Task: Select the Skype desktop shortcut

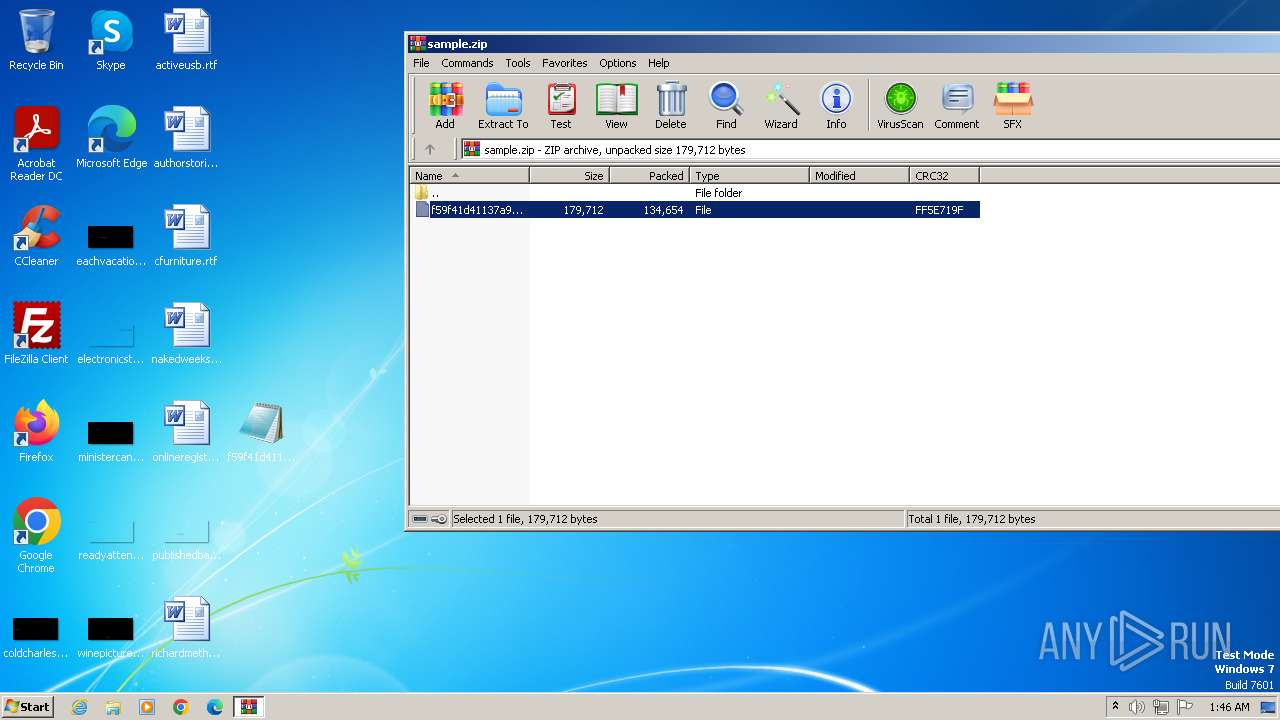Action: pos(110,40)
